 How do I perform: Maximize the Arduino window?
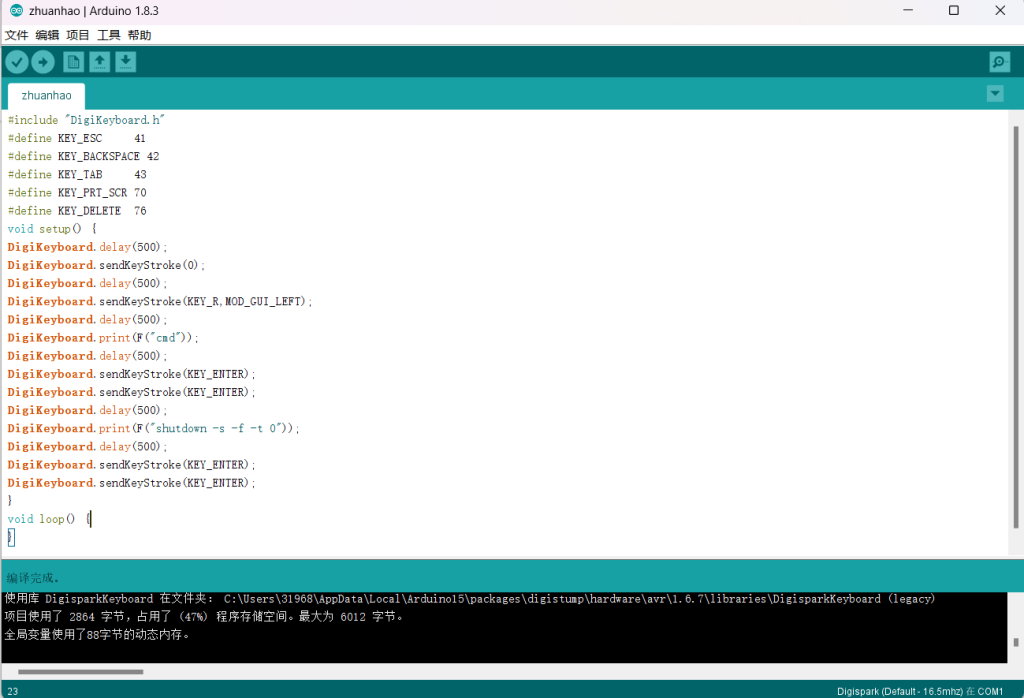tap(953, 11)
